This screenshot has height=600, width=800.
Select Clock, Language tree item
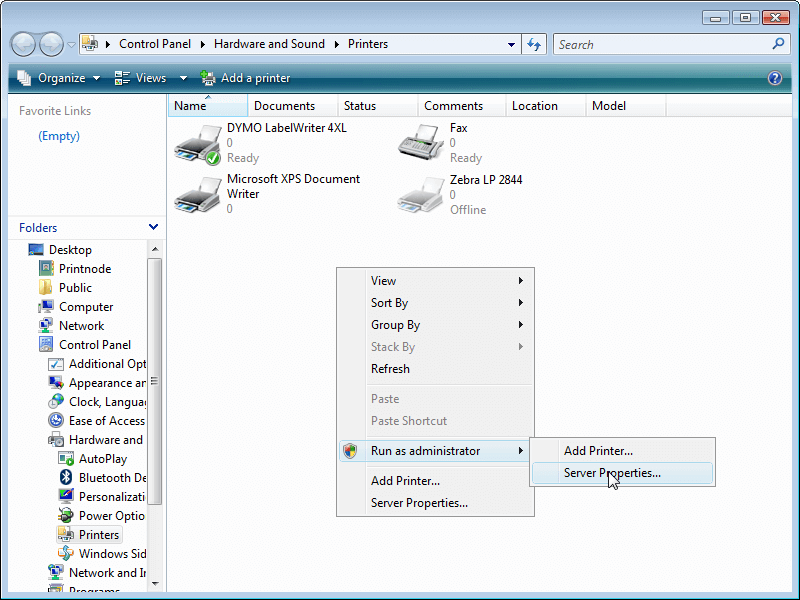96,402
